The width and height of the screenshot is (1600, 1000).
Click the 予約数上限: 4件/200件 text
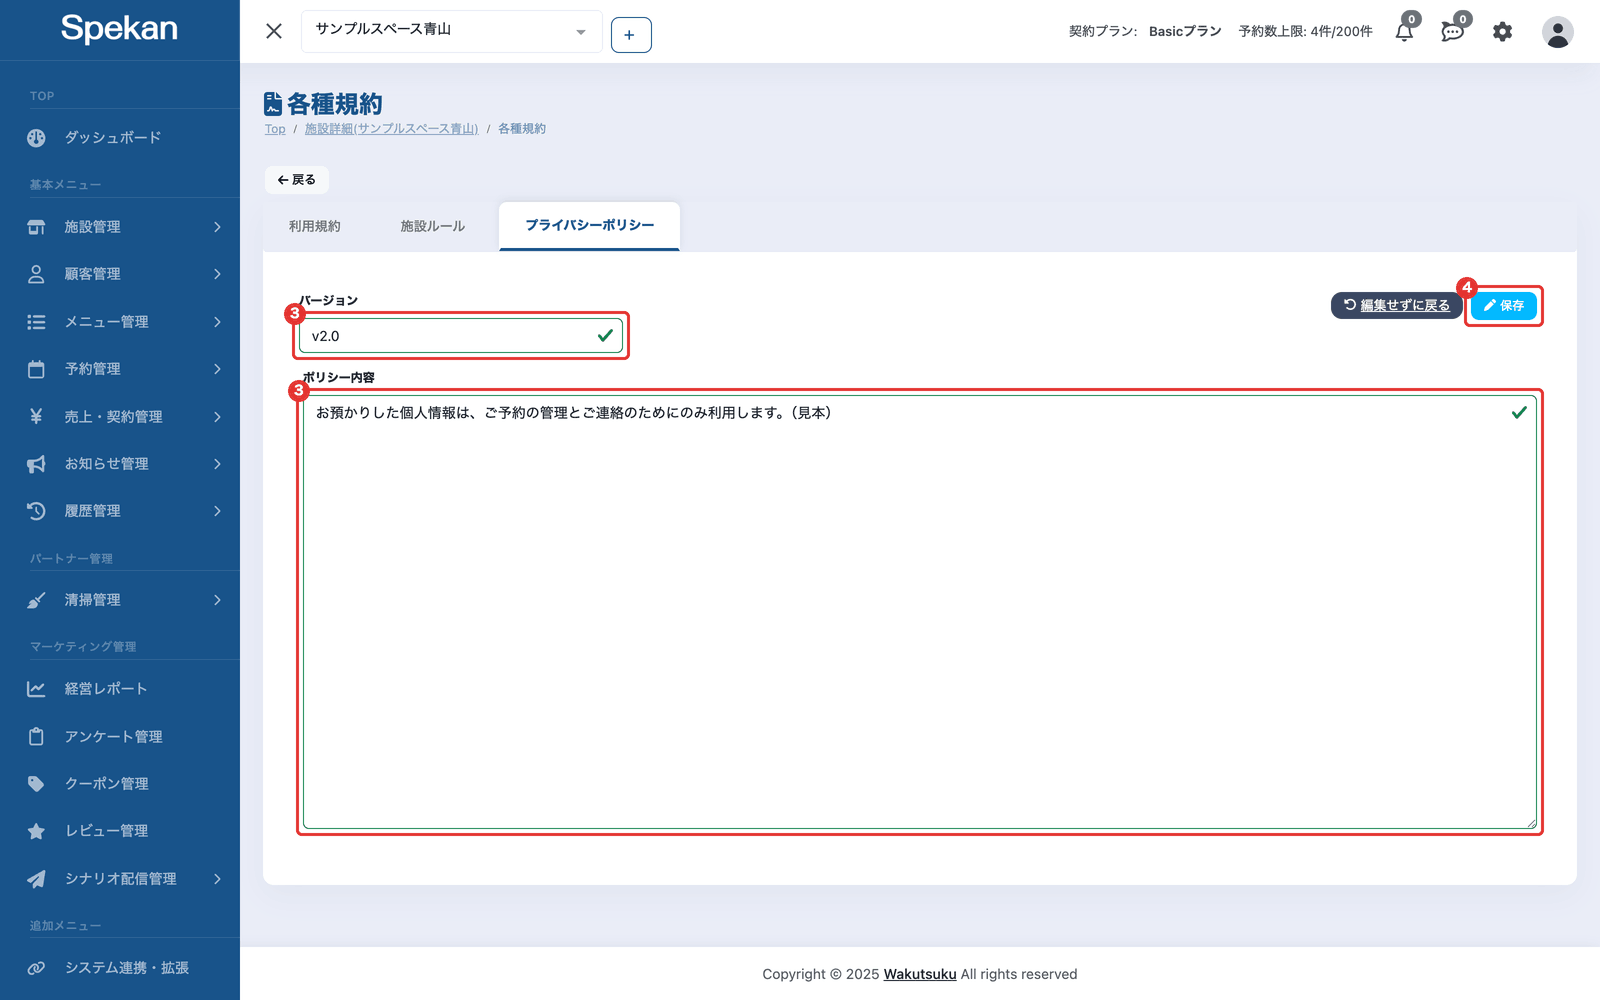1305,32
